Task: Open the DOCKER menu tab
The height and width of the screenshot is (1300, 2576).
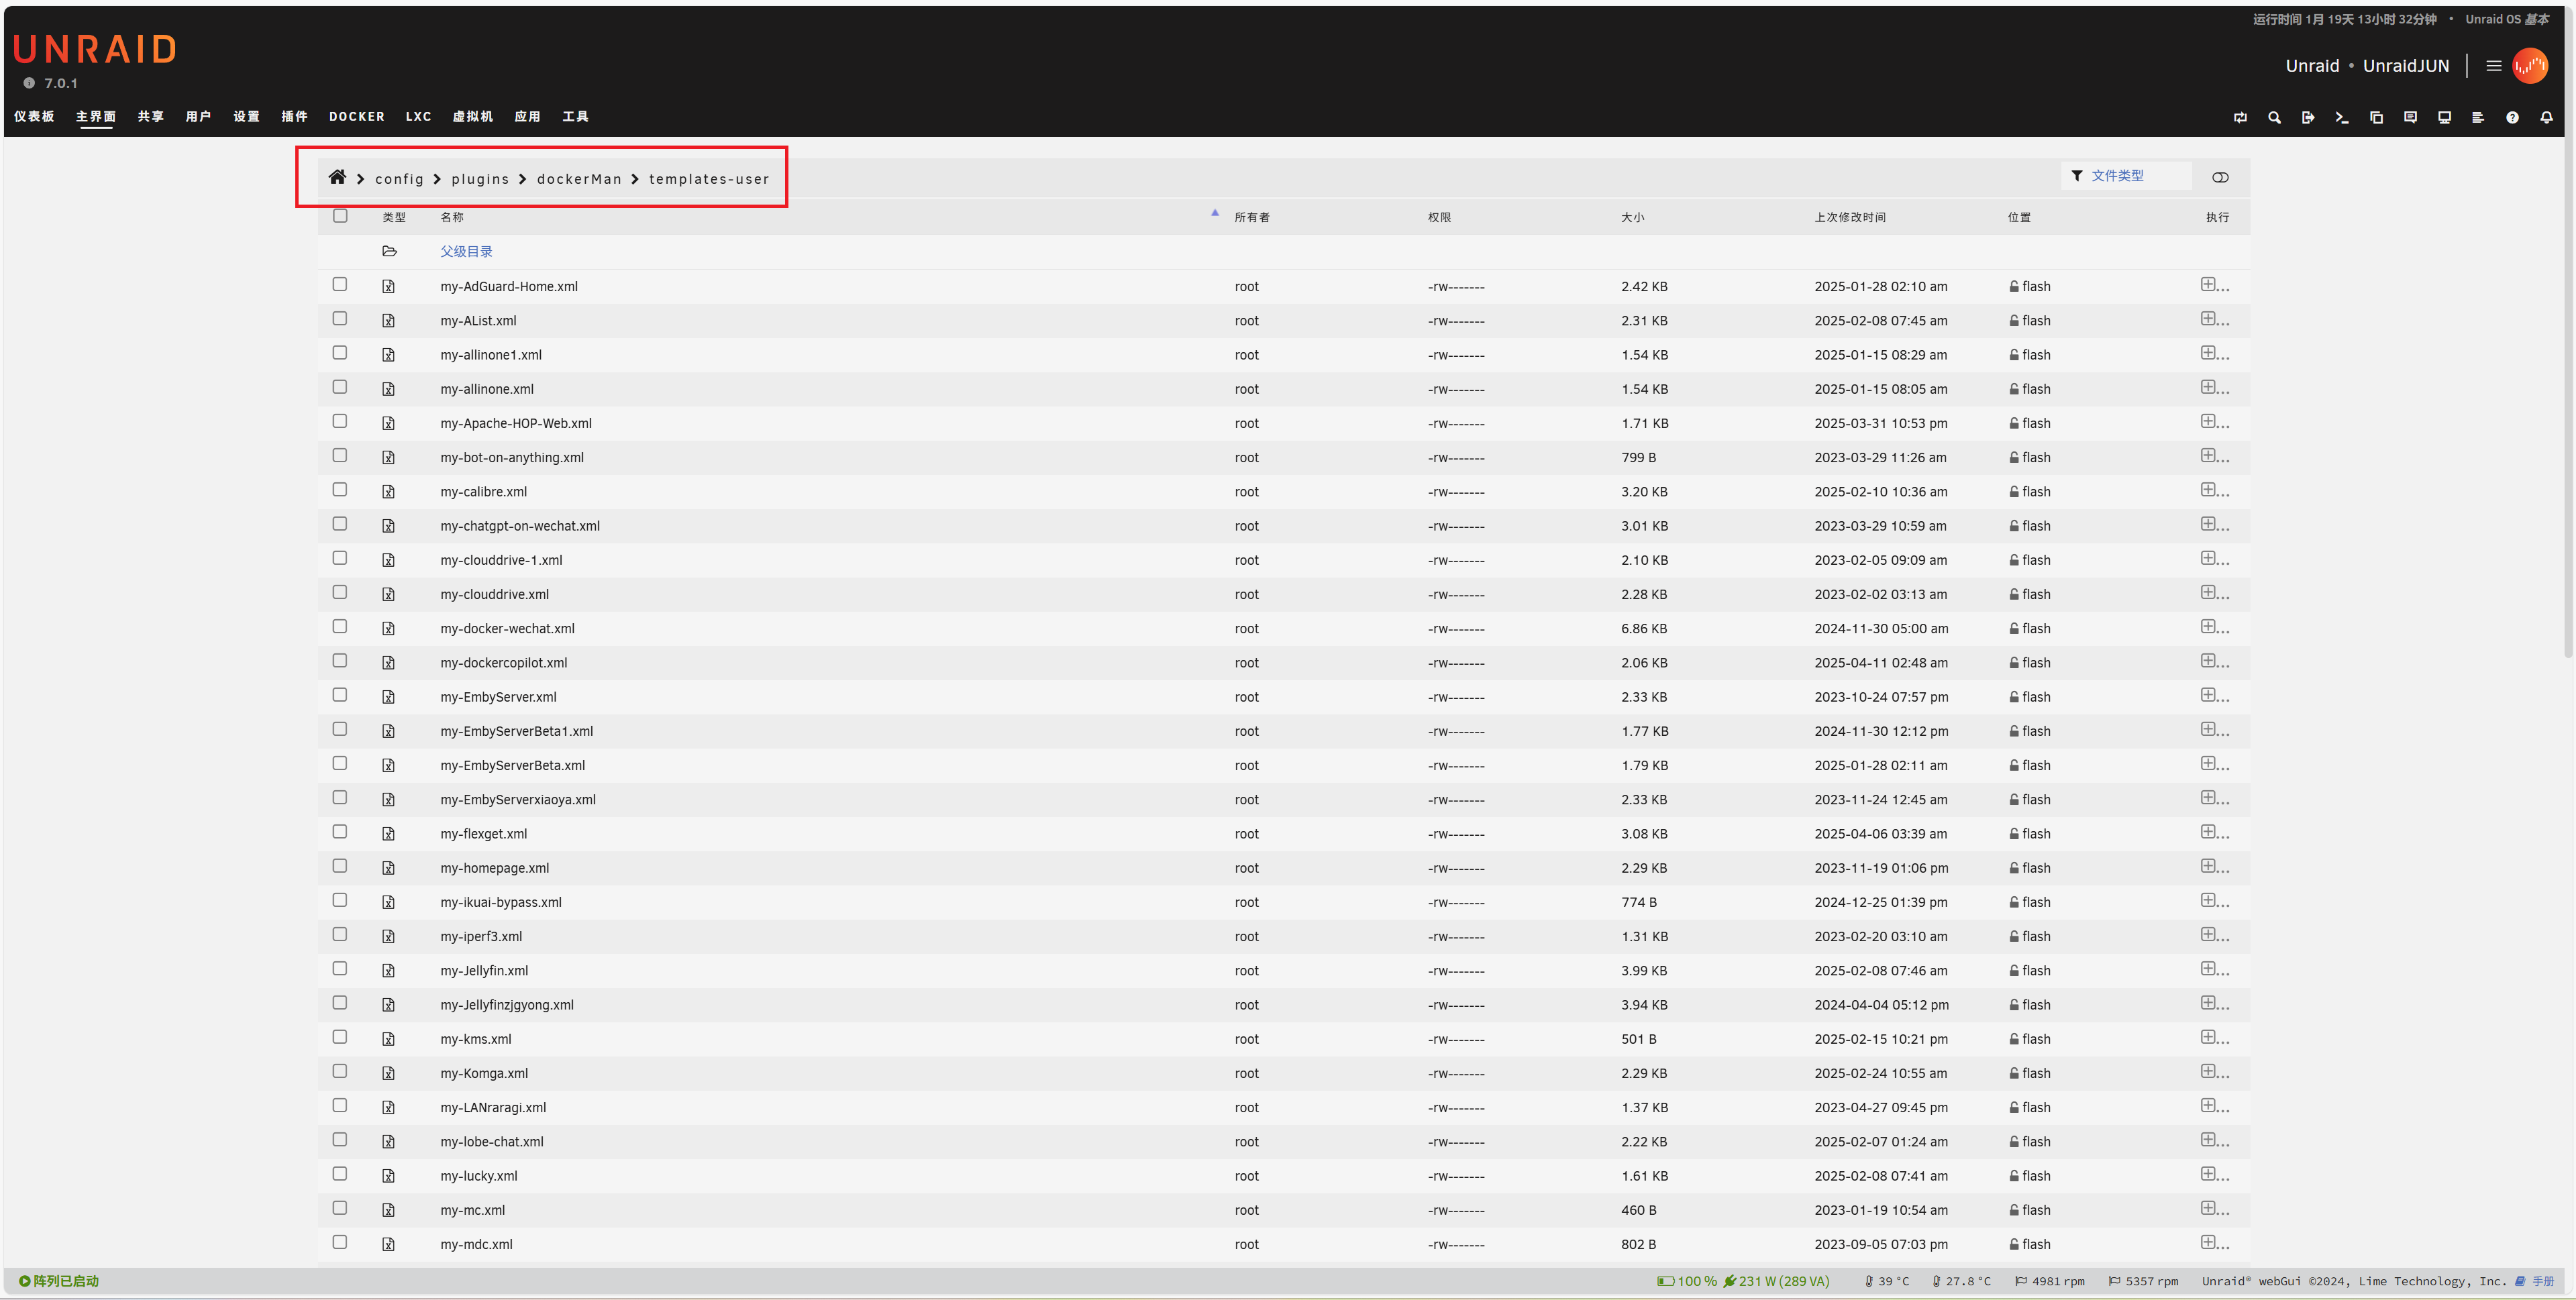Action: point(357,117)
